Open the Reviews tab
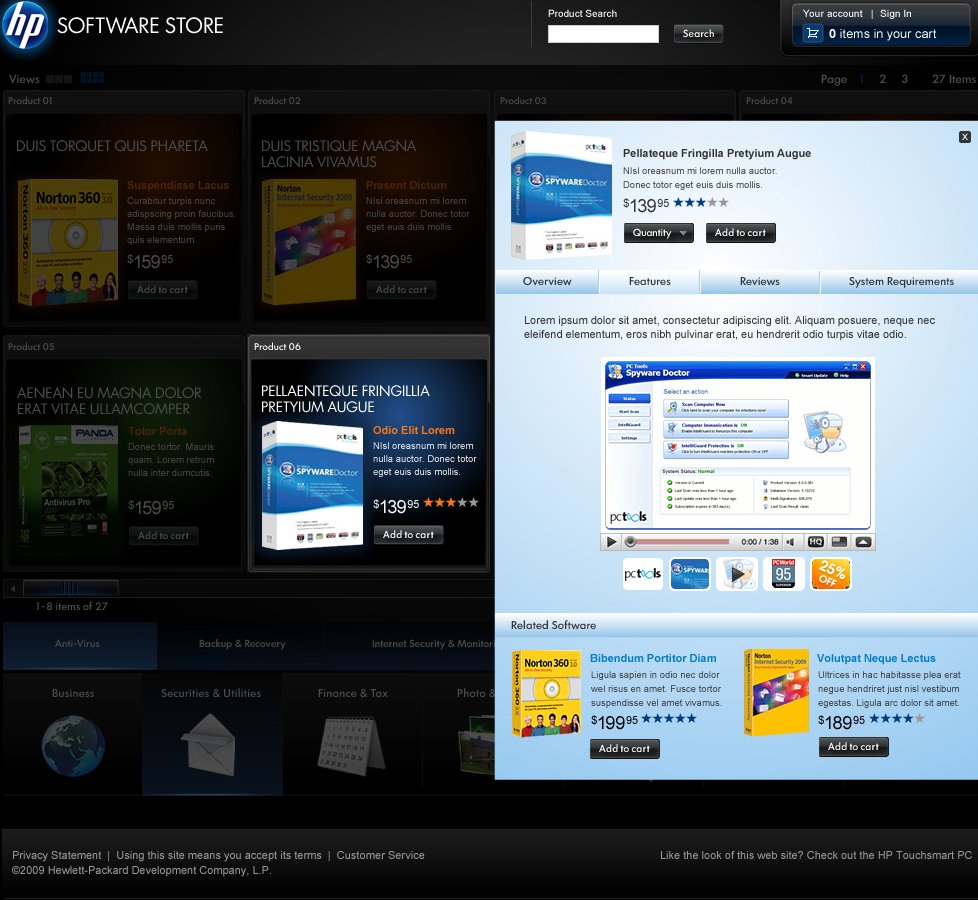This screenshot has height=900, width=978. 760,281
